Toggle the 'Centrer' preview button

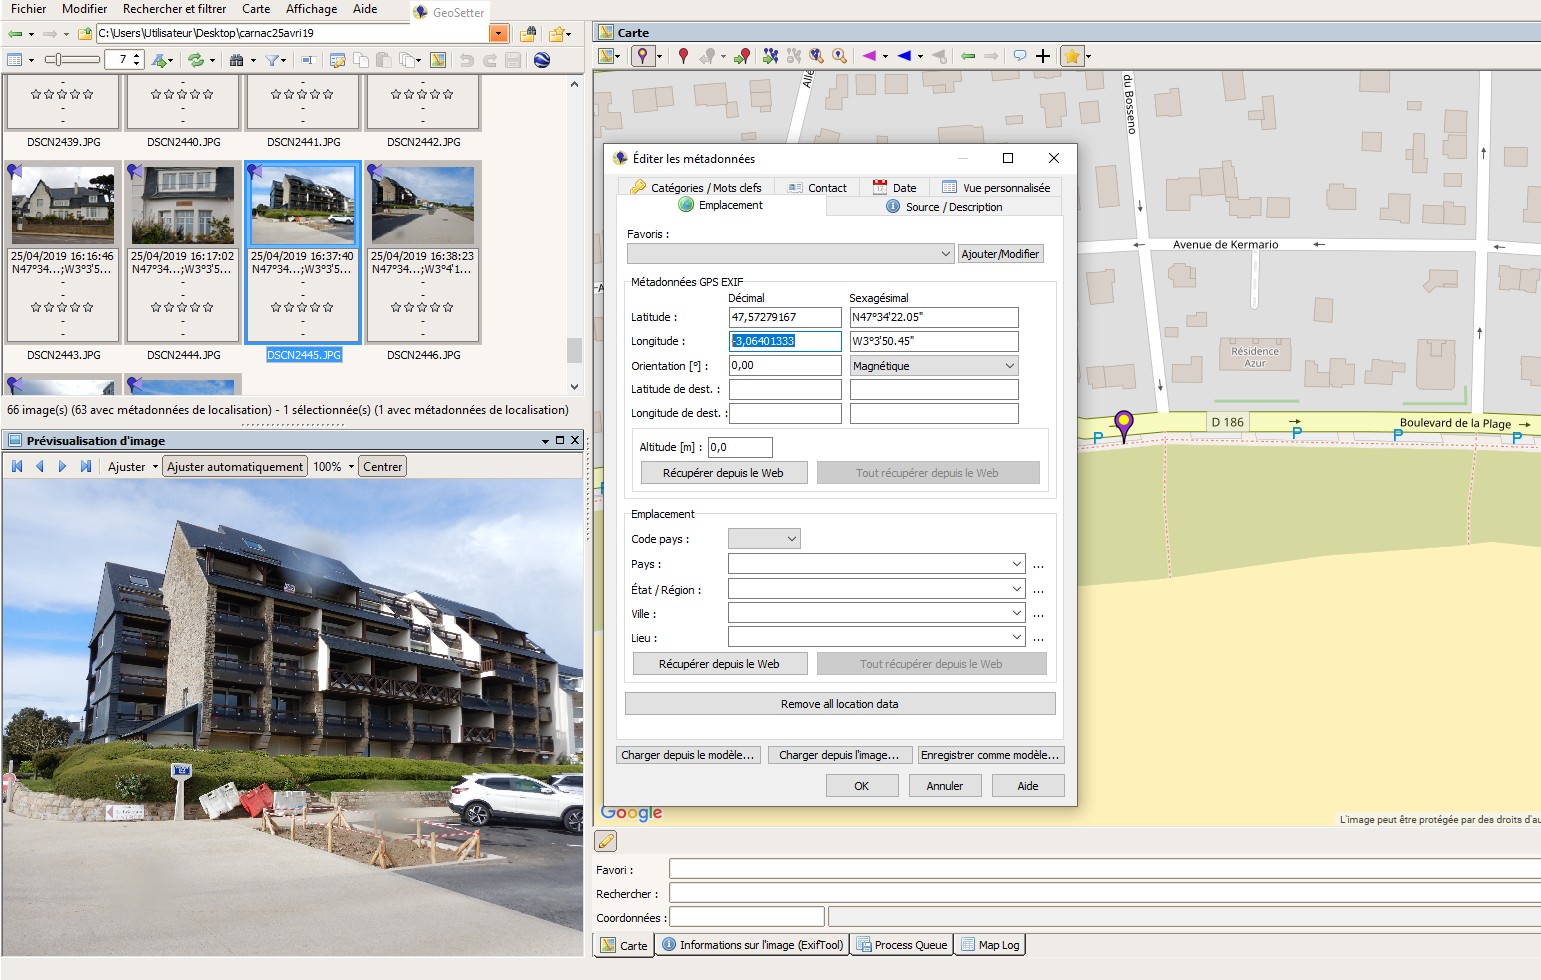pos(382,467)
